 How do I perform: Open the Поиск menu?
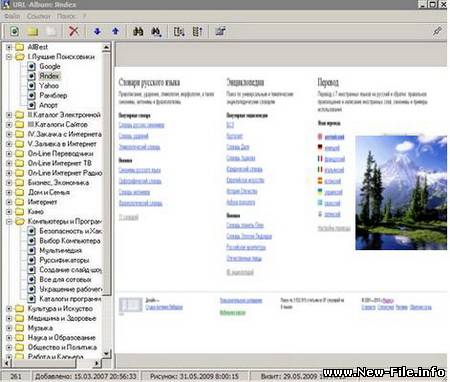click(66, 16)
